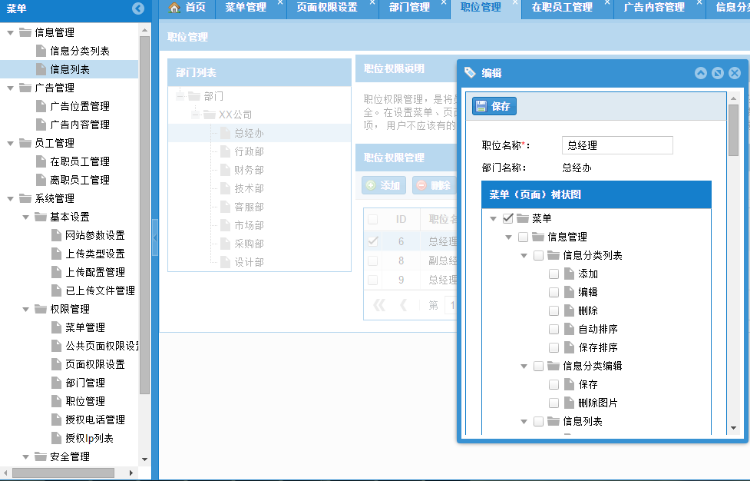The width and height of the screenshot is (750, 481).
Task: Uncheck the 菜单 root checkbox
Action: tap(508, 219)
